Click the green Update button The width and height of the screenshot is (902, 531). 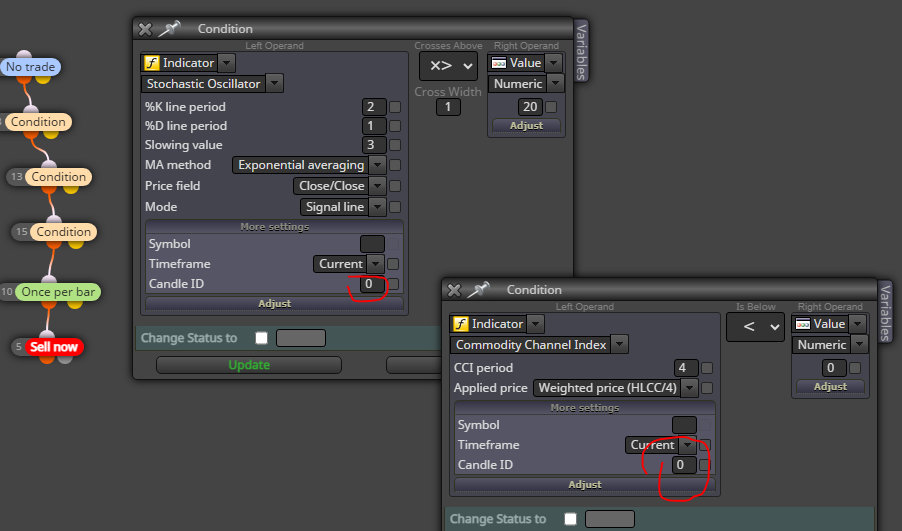point(249,365)
